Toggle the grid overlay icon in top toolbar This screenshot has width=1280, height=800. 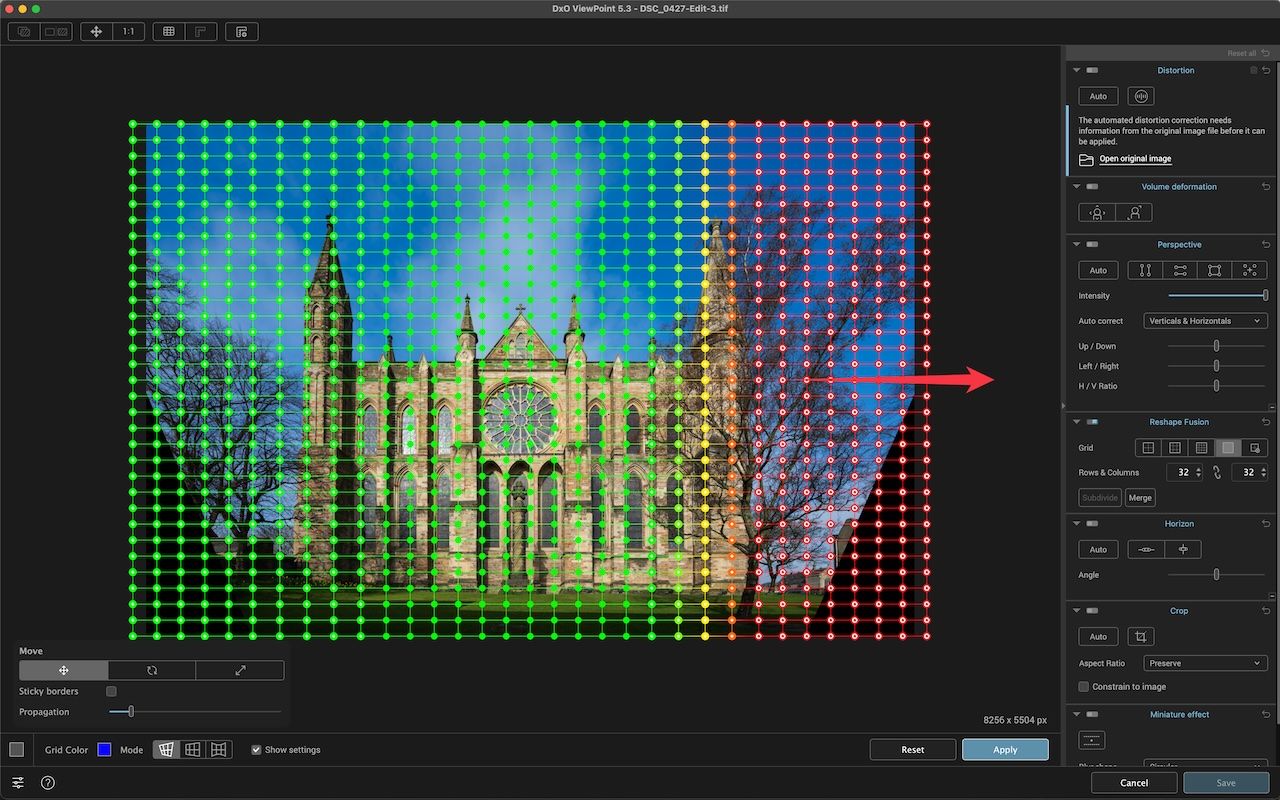tap(169, 32)
